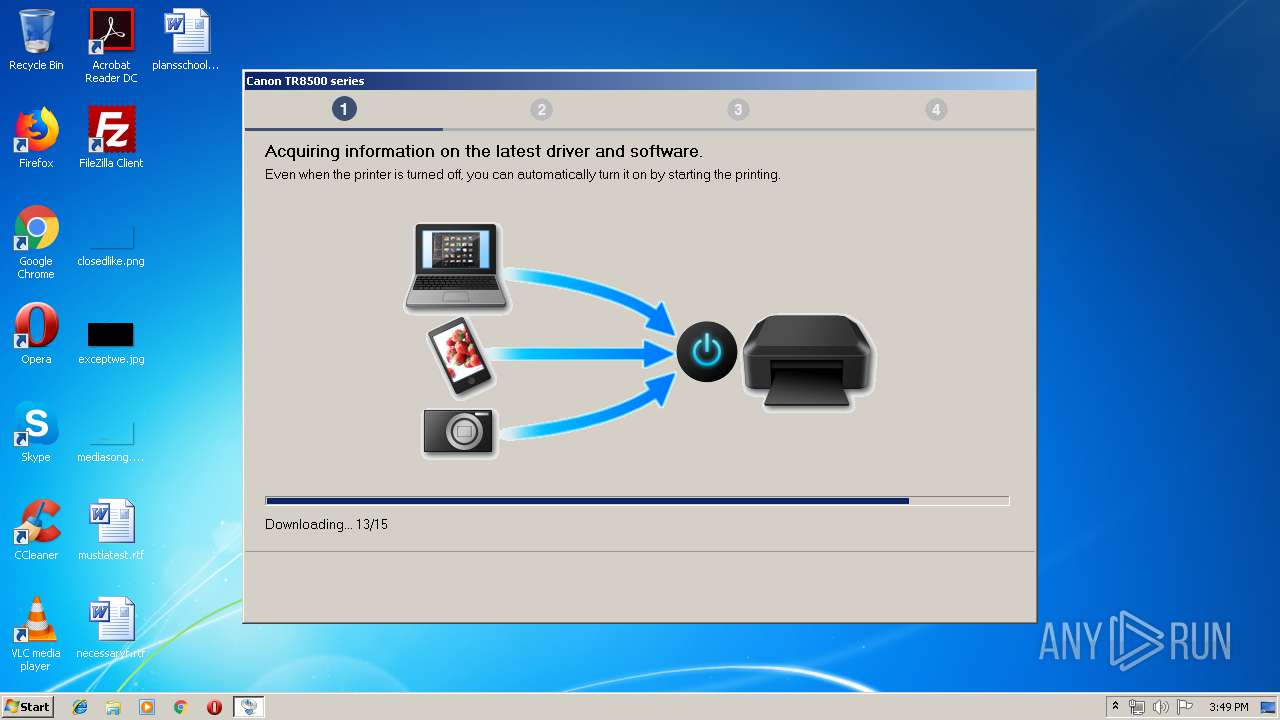Screen dimensions: 1280x720
Task: Open the network tray icon
Action: click(1137, 707)
